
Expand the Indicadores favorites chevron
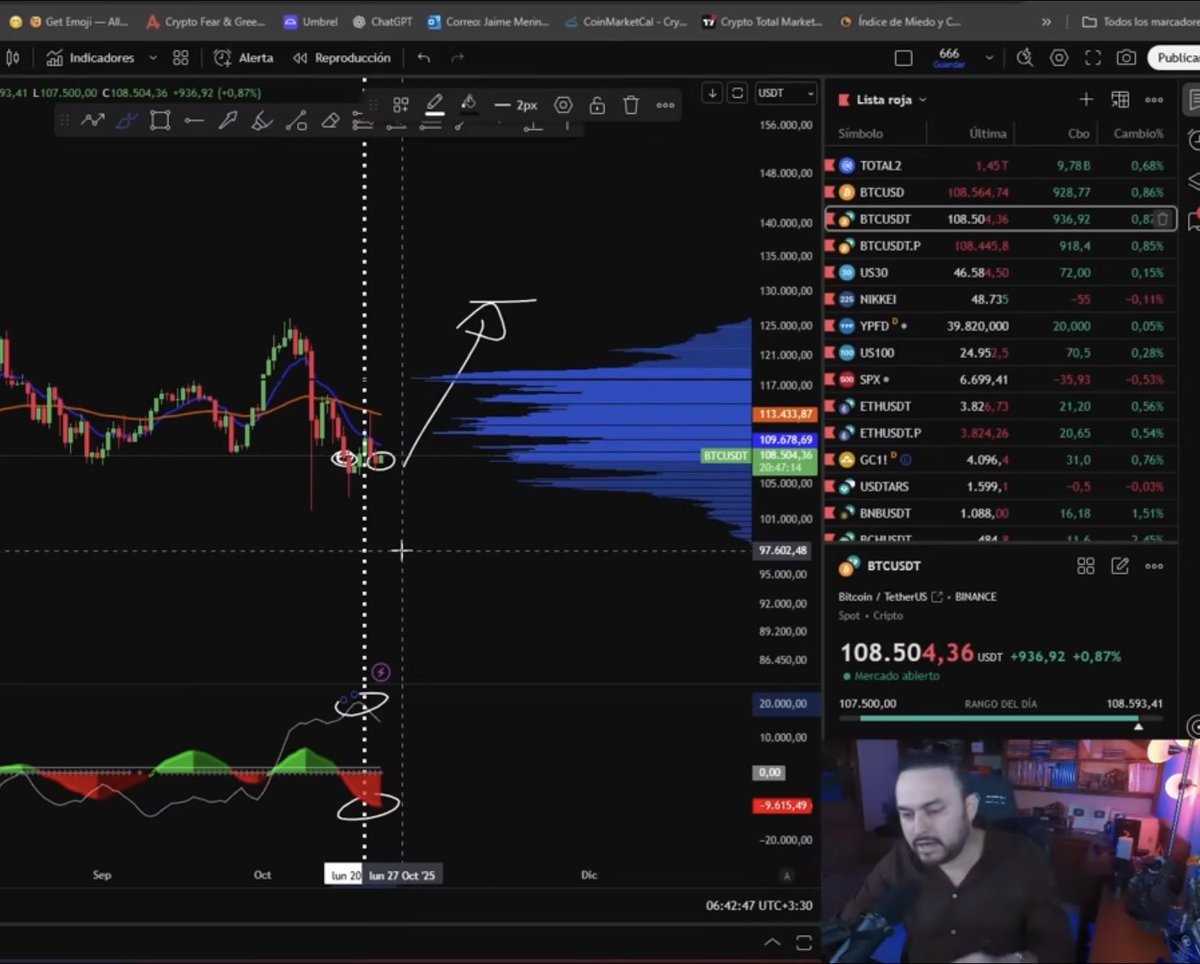coord(153,58)
